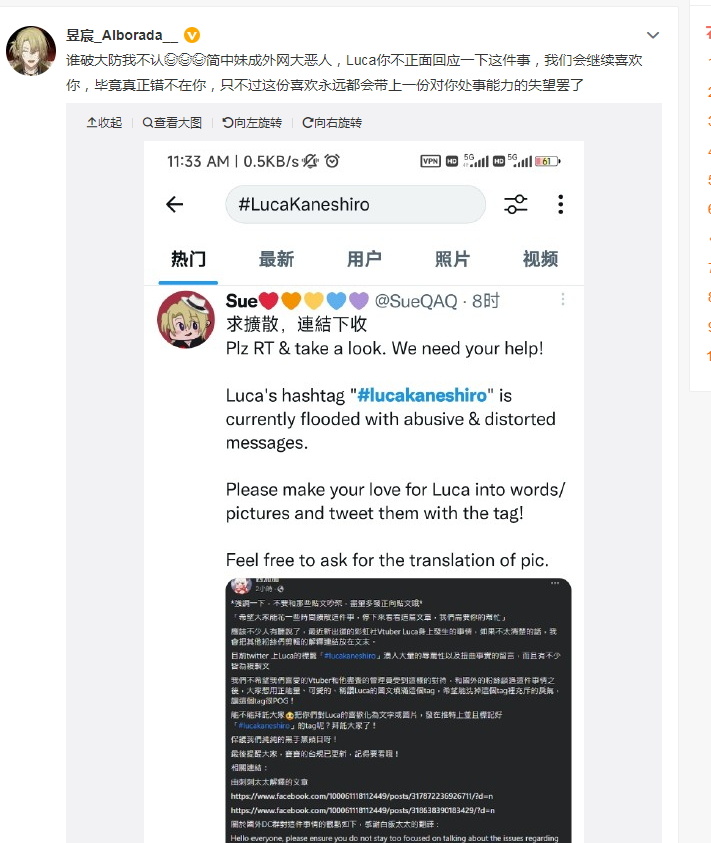Select the 热门 tab
Image resolution: width=711 pixels, height=843 pixels.
point(188,259)
